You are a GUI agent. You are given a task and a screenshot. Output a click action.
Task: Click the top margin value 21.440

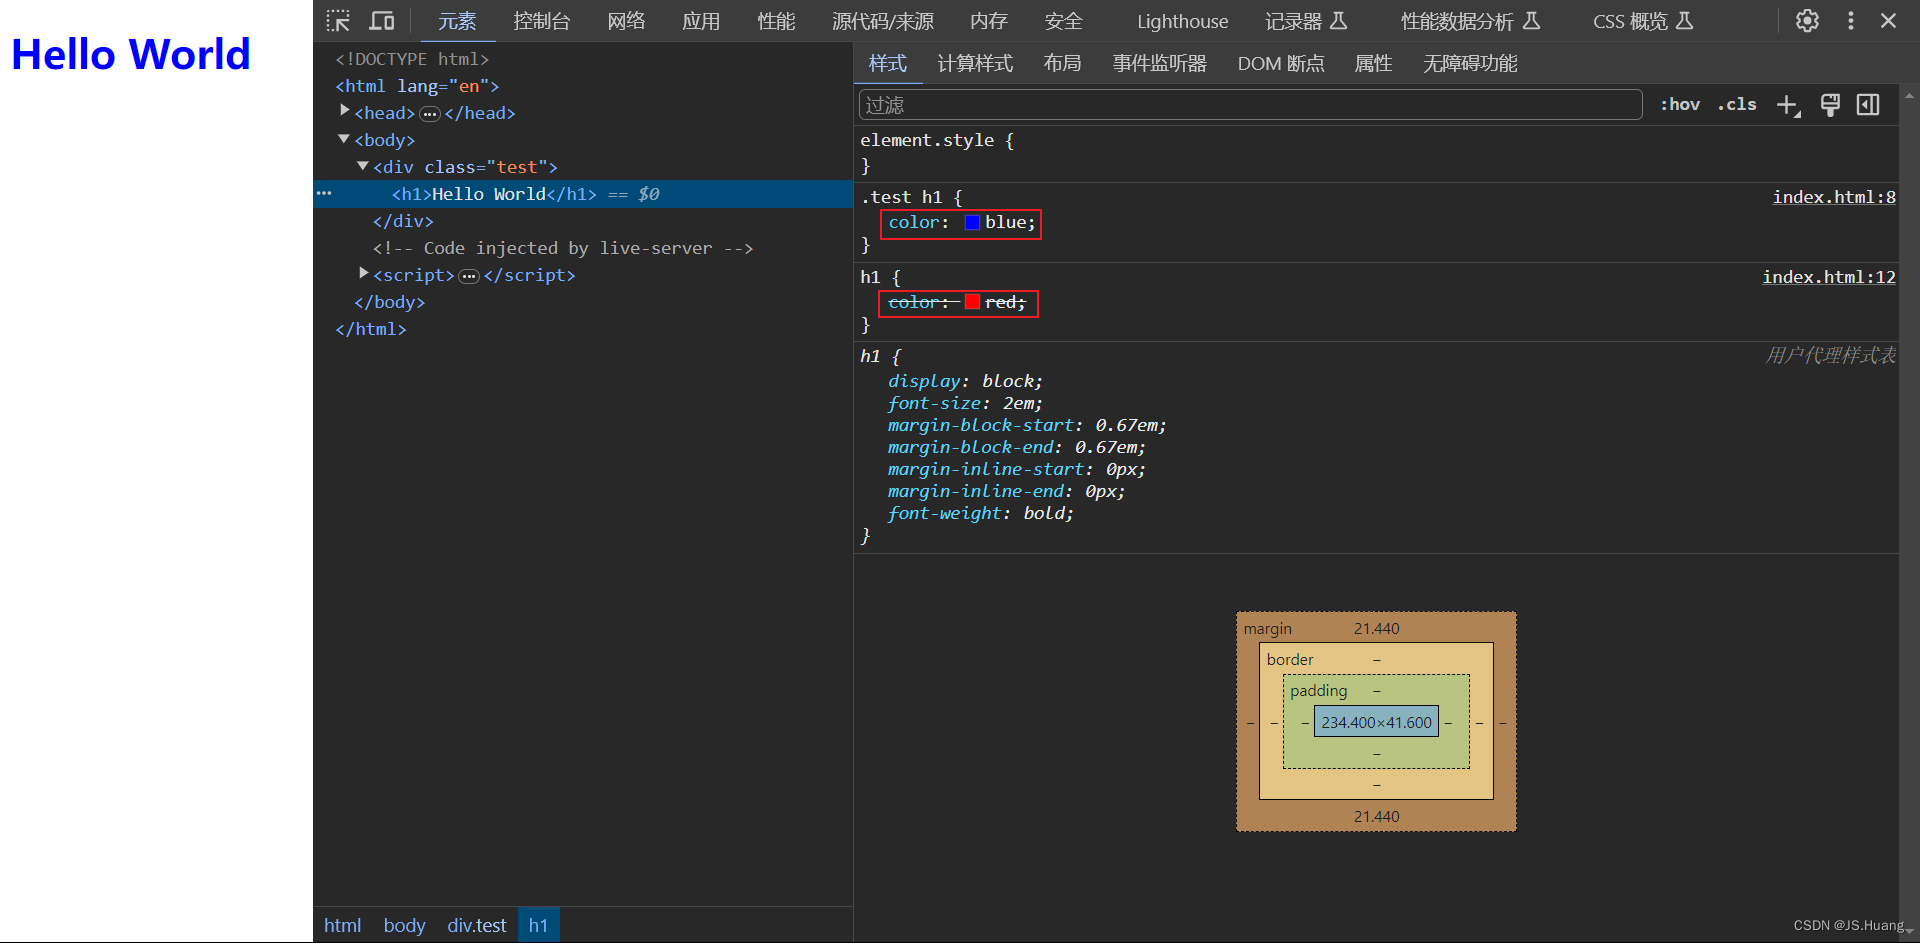(x=1376, y=629)
